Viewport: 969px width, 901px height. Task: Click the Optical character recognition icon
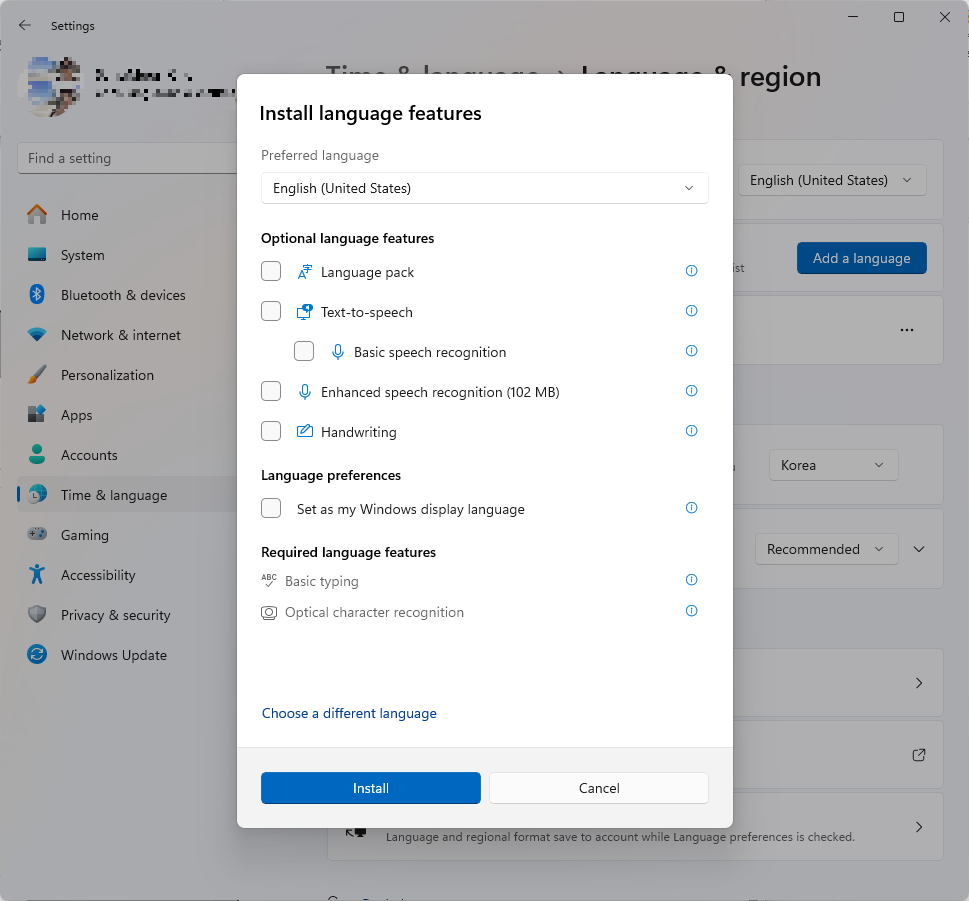click(269, 612)
